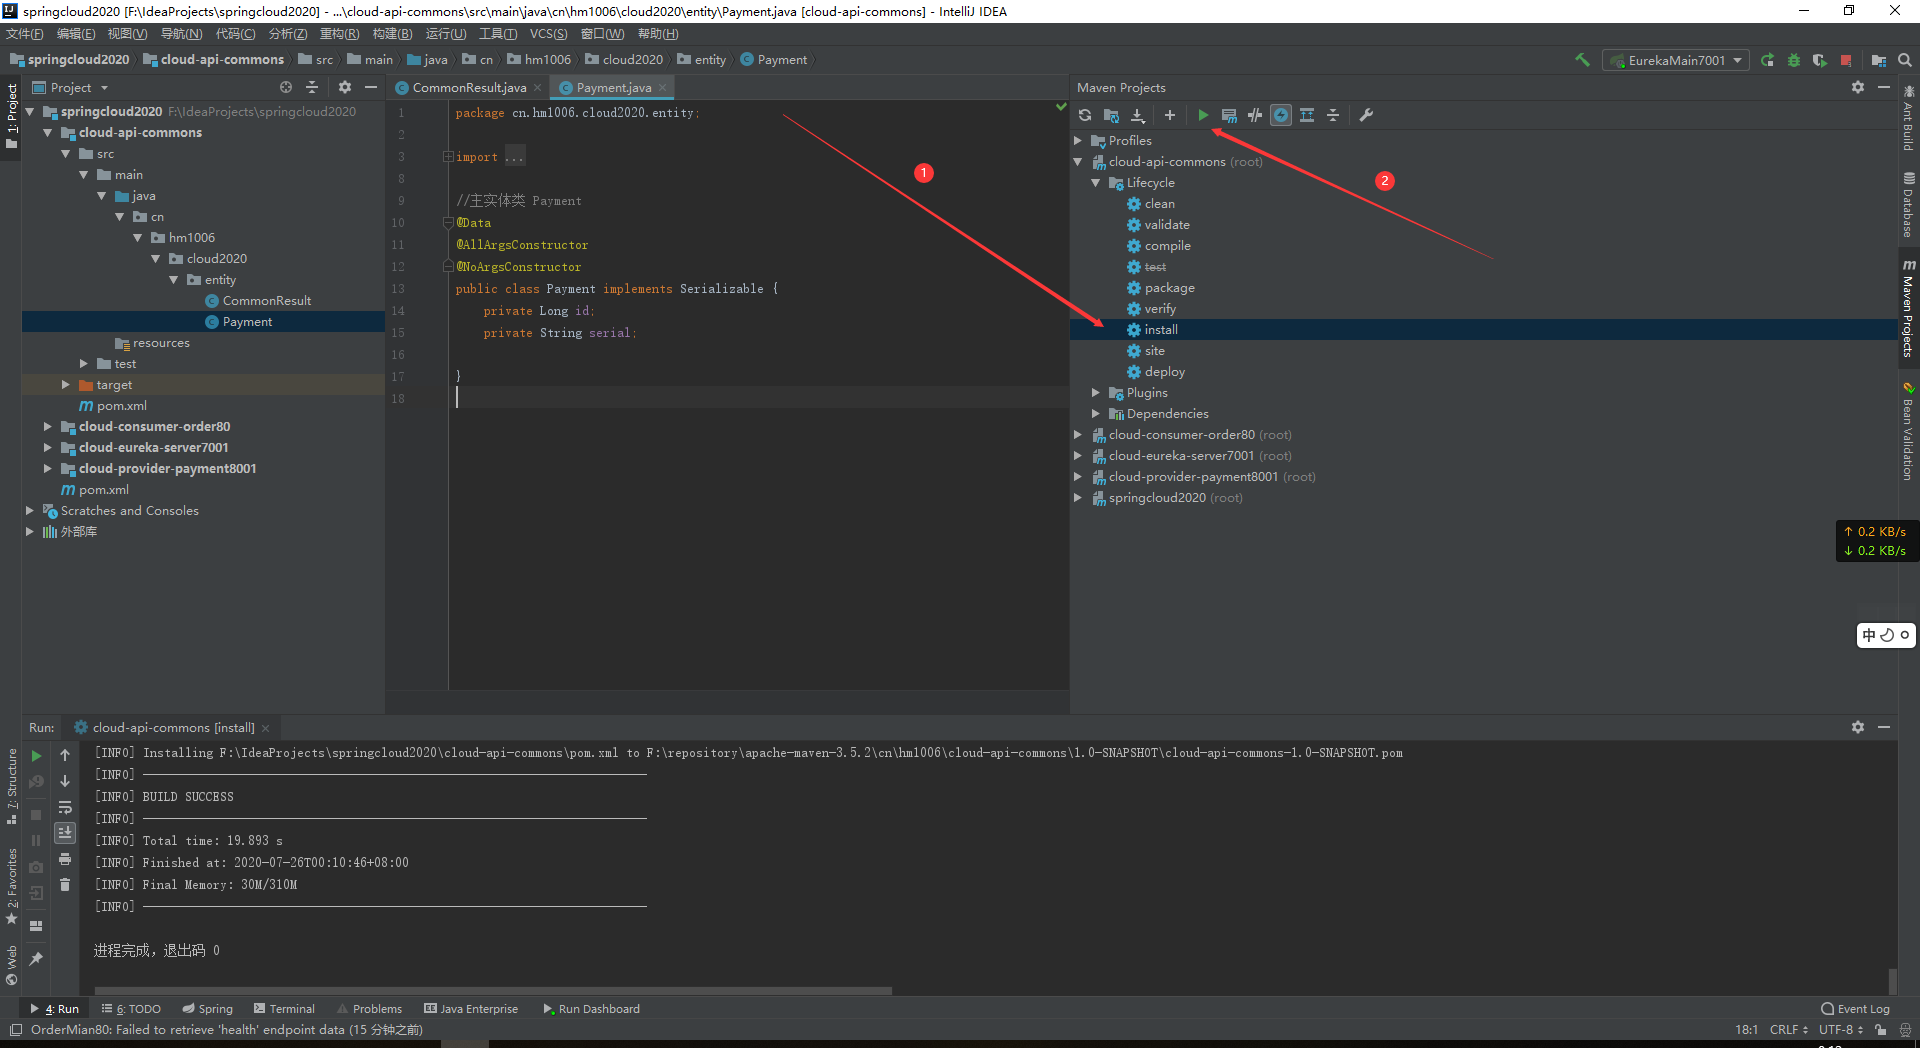
Task: Toggle Soft-Wrap in Run console
Action: click(x=65, y=807)
